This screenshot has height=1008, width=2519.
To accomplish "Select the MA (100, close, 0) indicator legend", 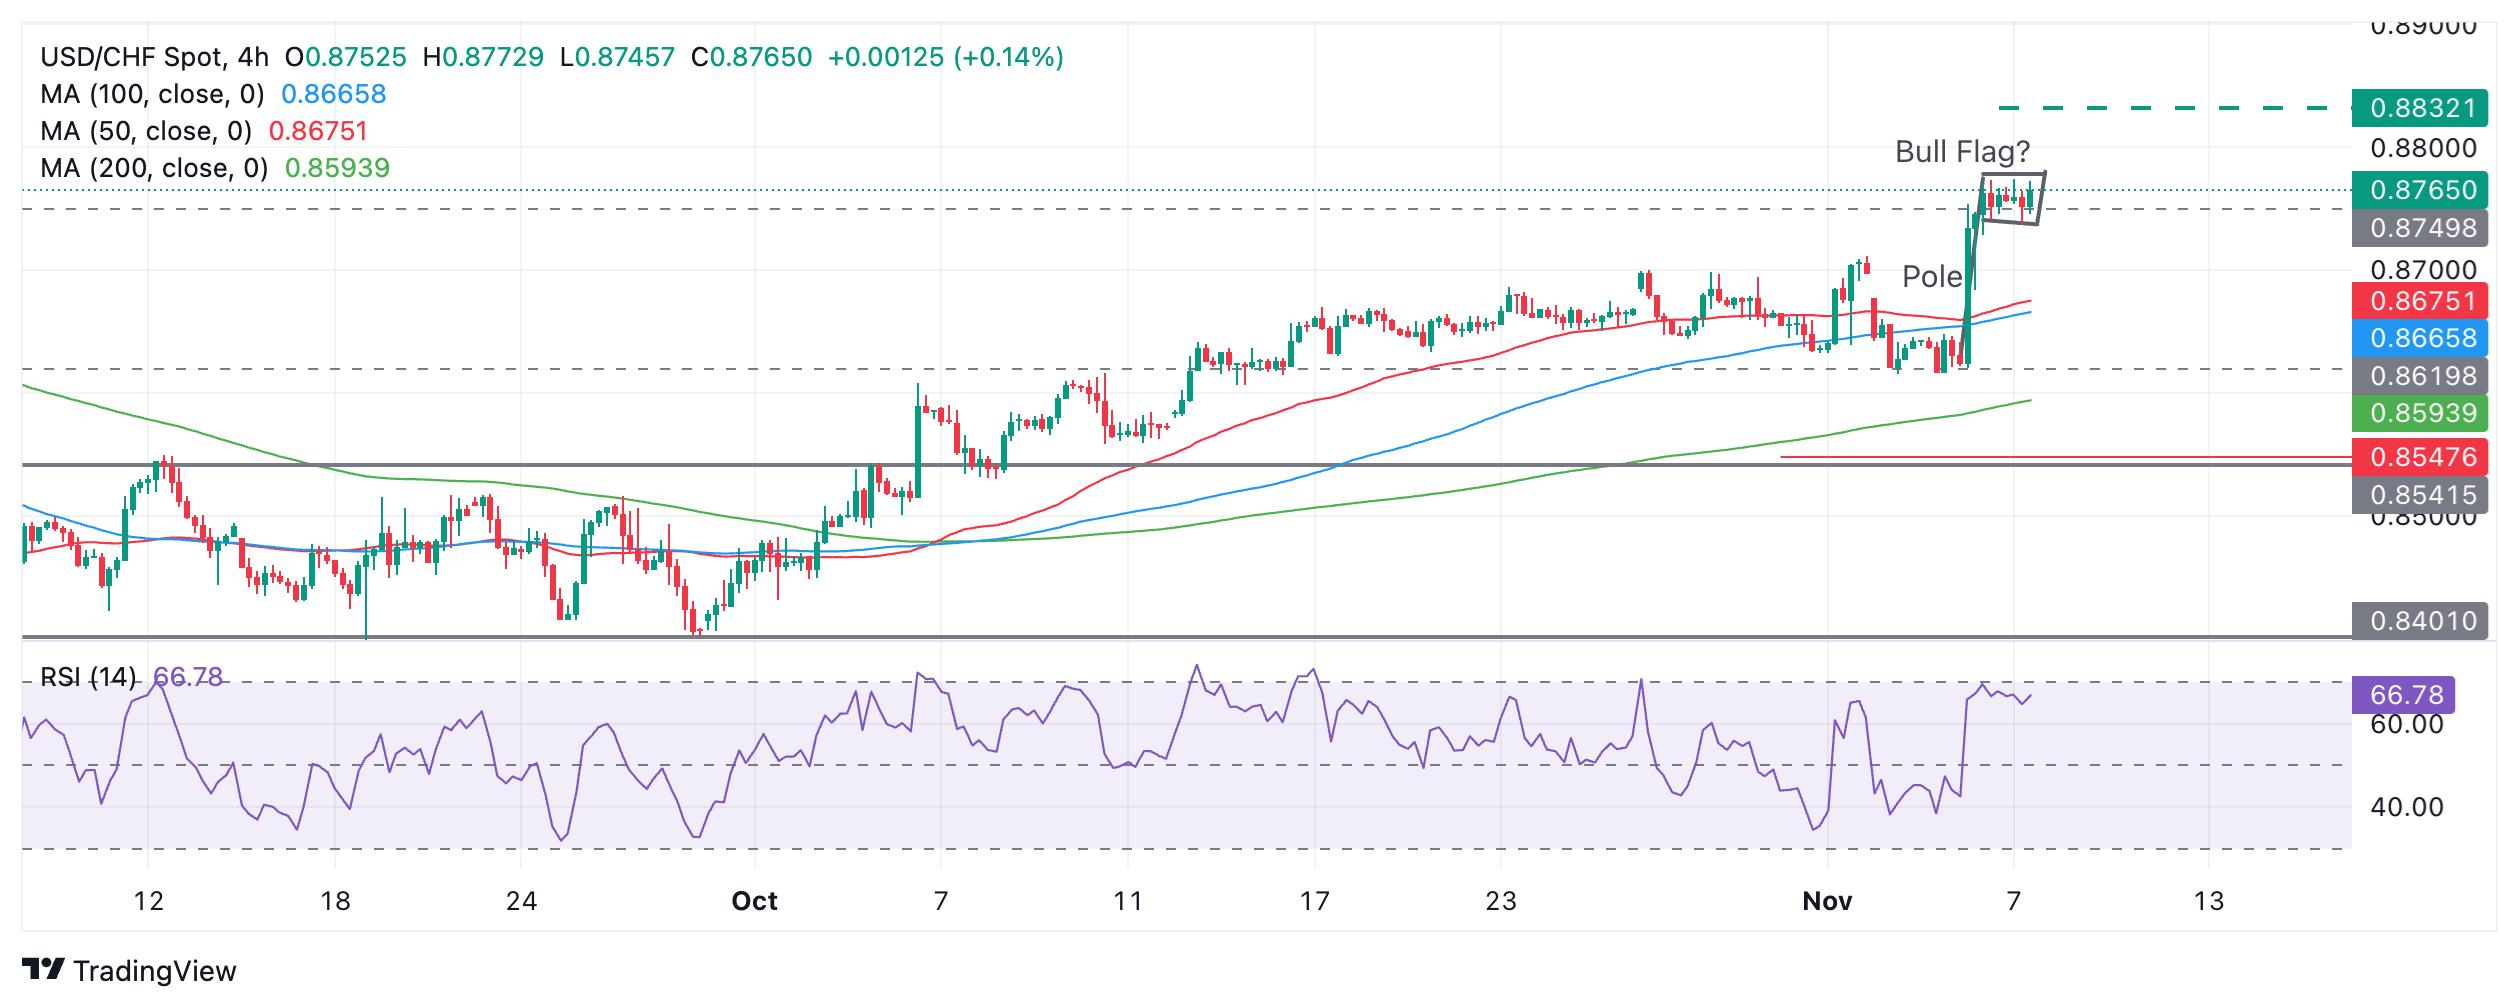I will tap(152, 94).
